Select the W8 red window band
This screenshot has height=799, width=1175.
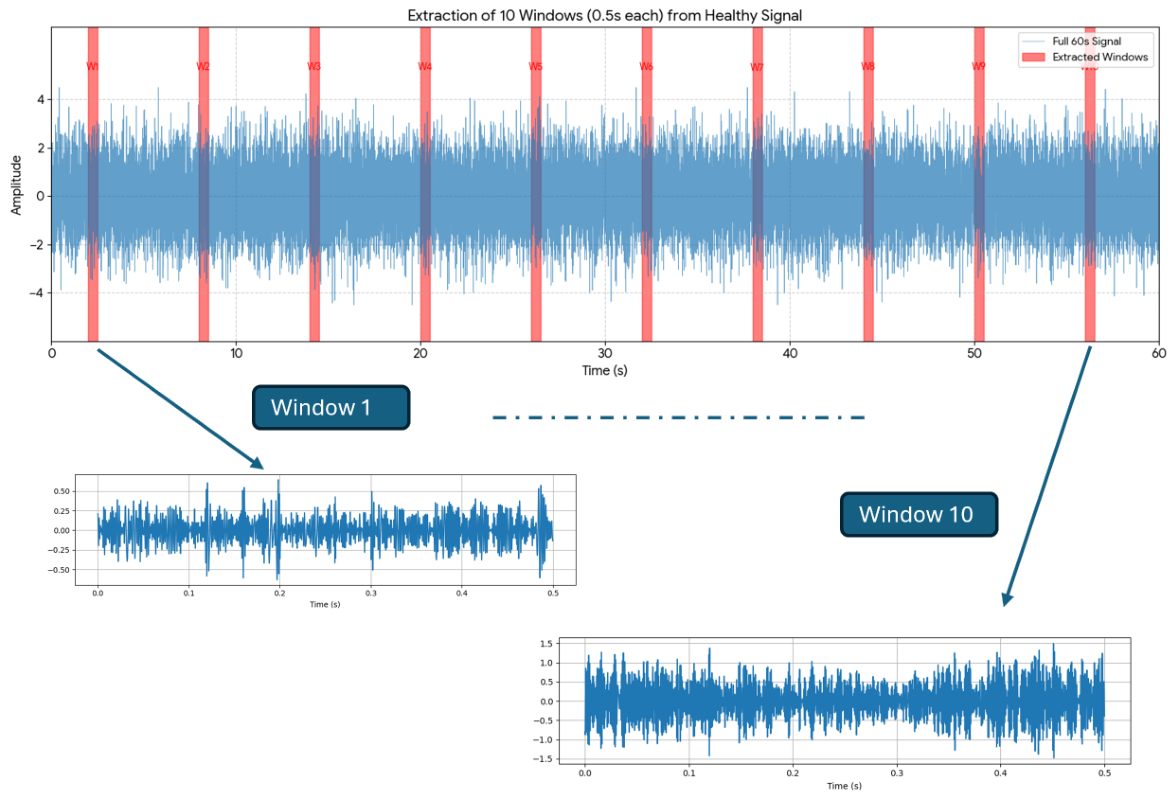[x=869, y=184]
